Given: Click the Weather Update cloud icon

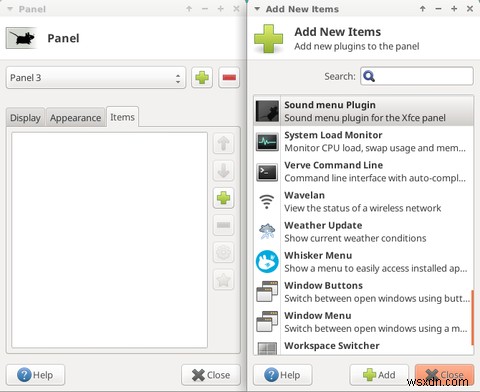Looking at the screenshot, I should point(267,232).
